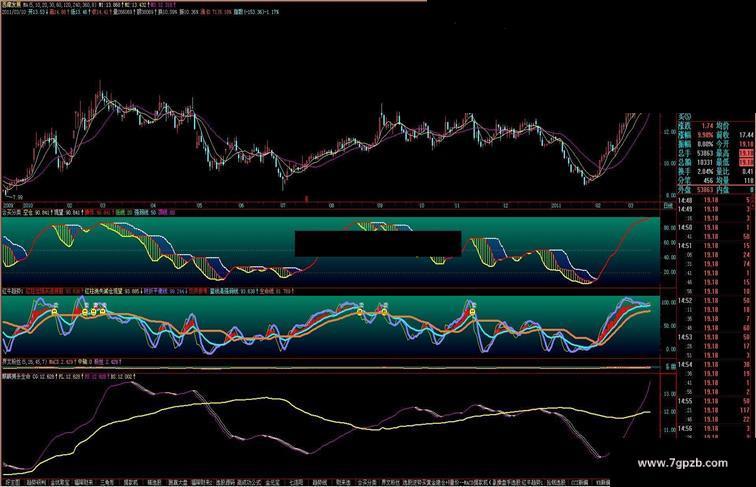This screenshot has height=487, width=756.
Task: Click the 2011 year label on the time axis
Action: [x=556, y=205]
